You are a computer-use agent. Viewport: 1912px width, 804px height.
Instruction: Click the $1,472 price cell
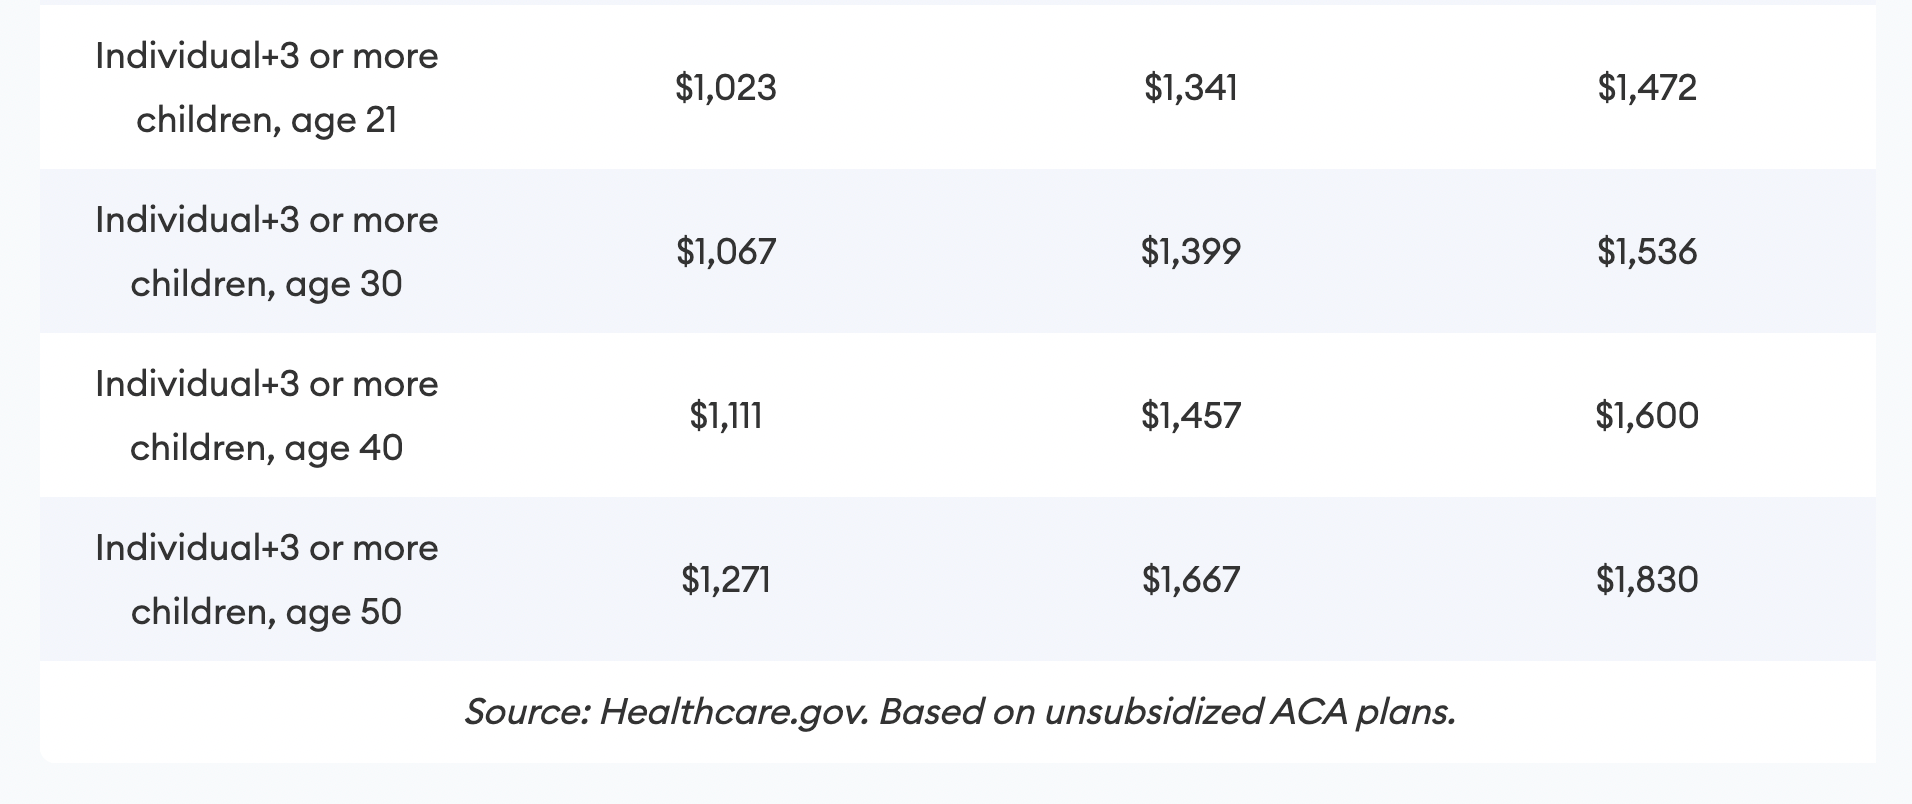pyautogui.click(x=1647, y=88)
